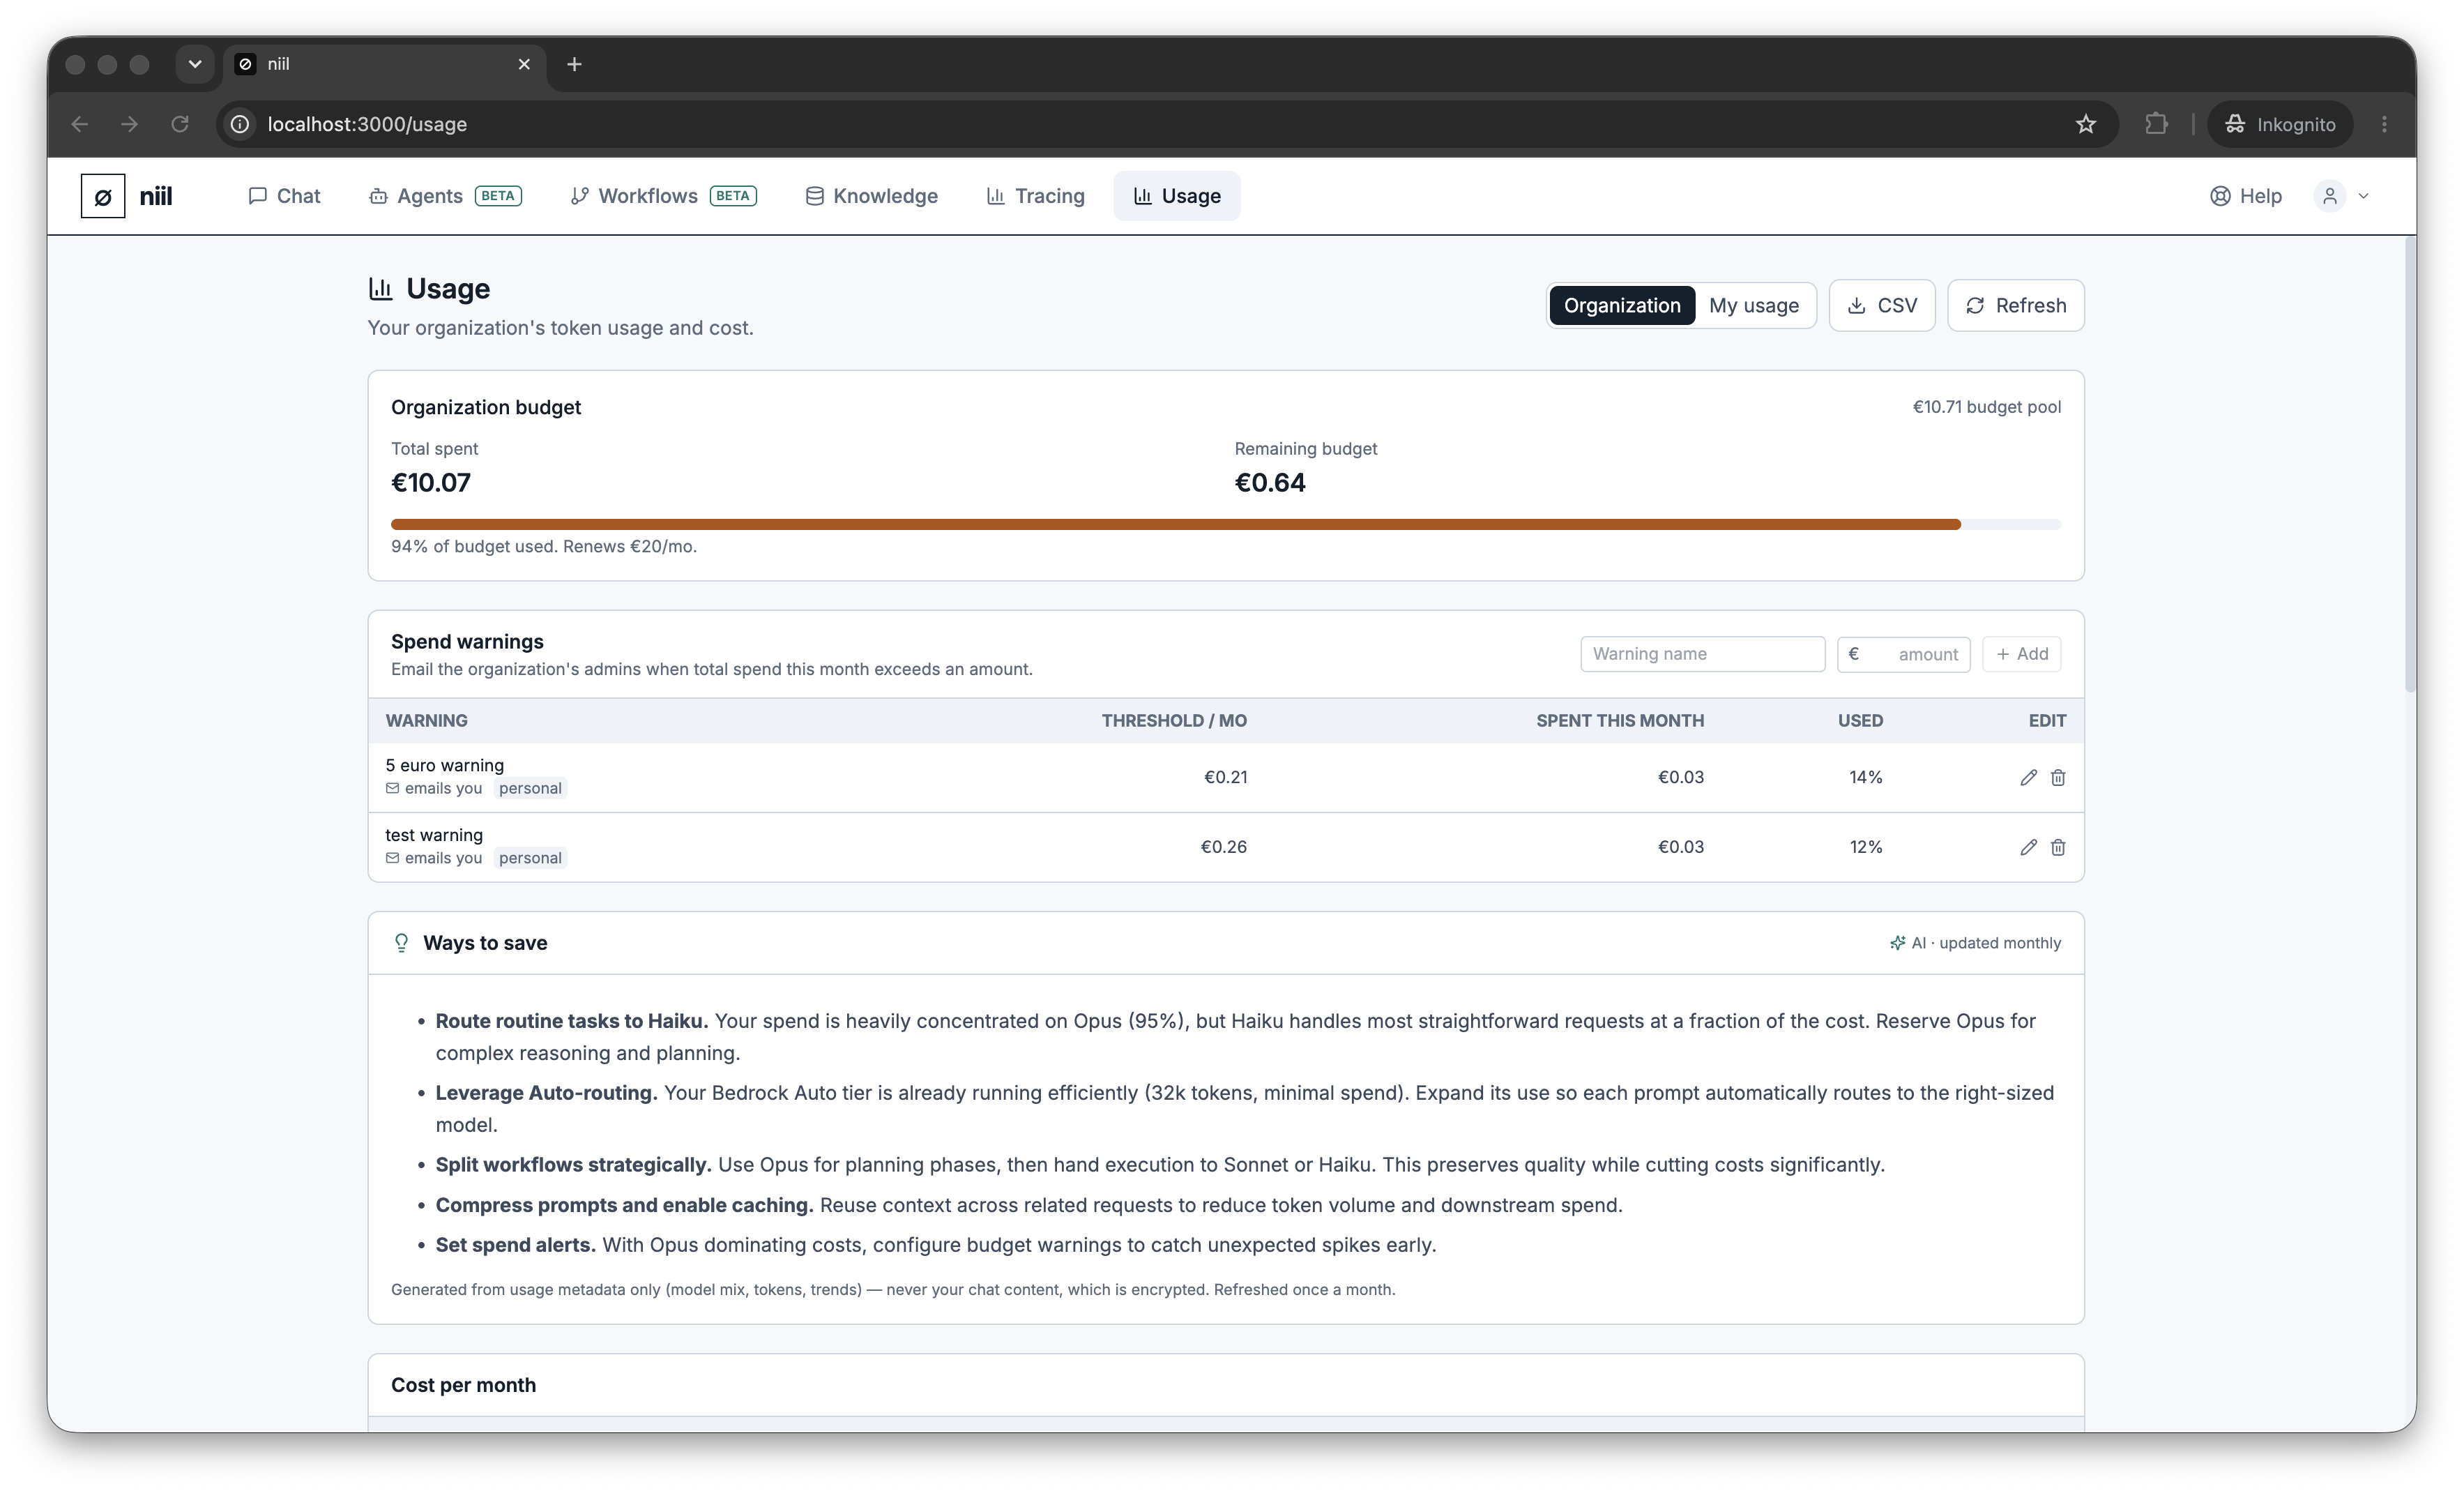
Task: Click the THRESHOLD / MO column header
Action: point(1174,721)
